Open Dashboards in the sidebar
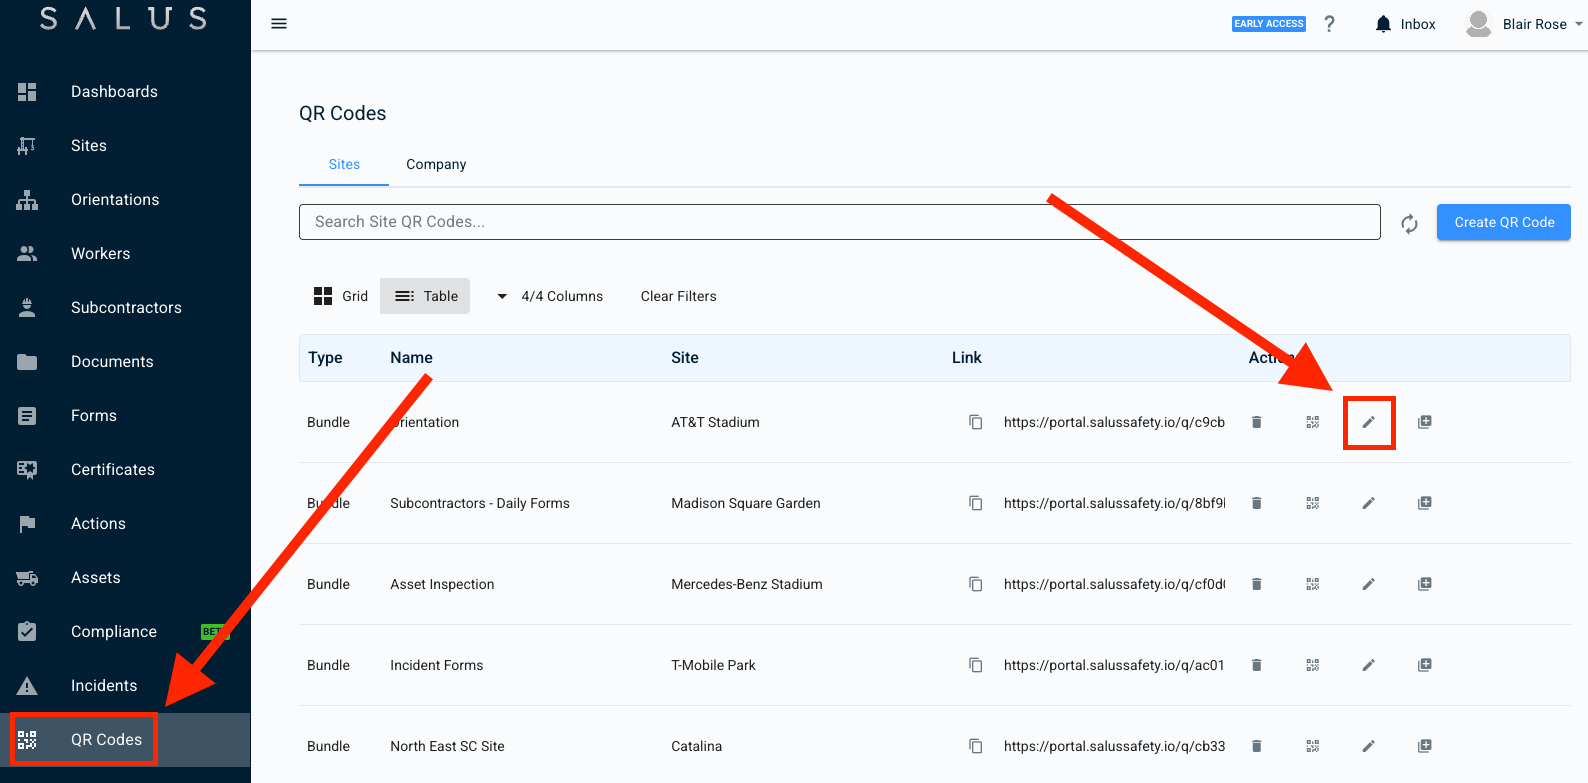 pyautogui.click(x=114, y=92)
